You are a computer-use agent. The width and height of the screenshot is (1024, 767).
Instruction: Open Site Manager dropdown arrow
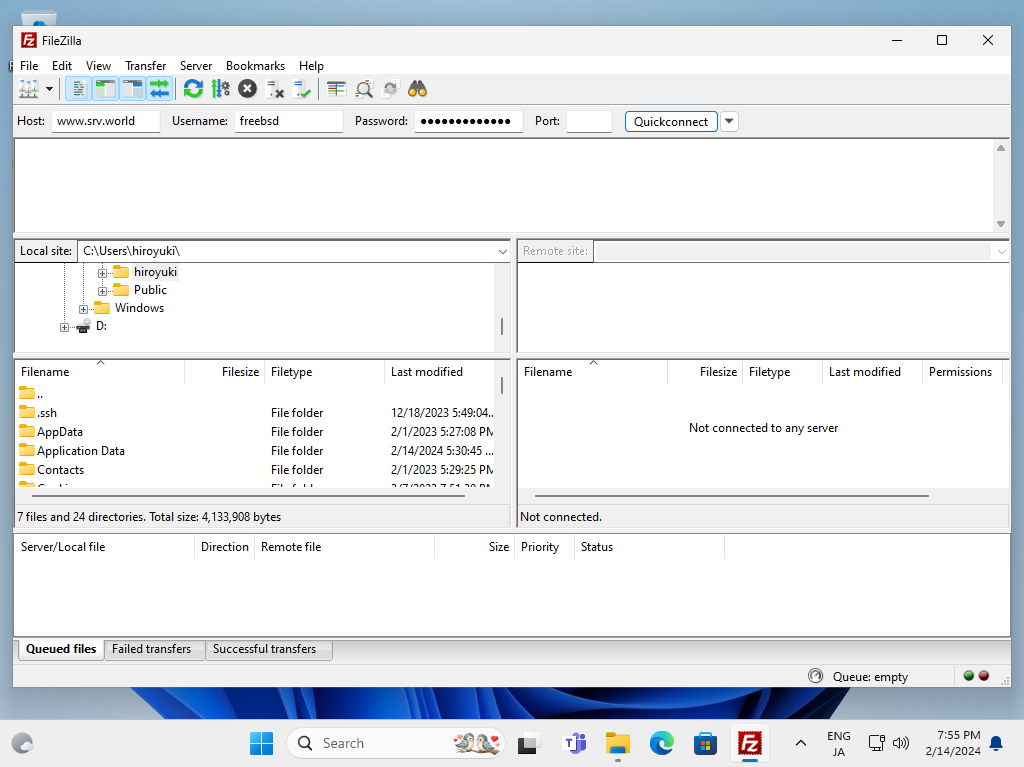coord(49,89)
